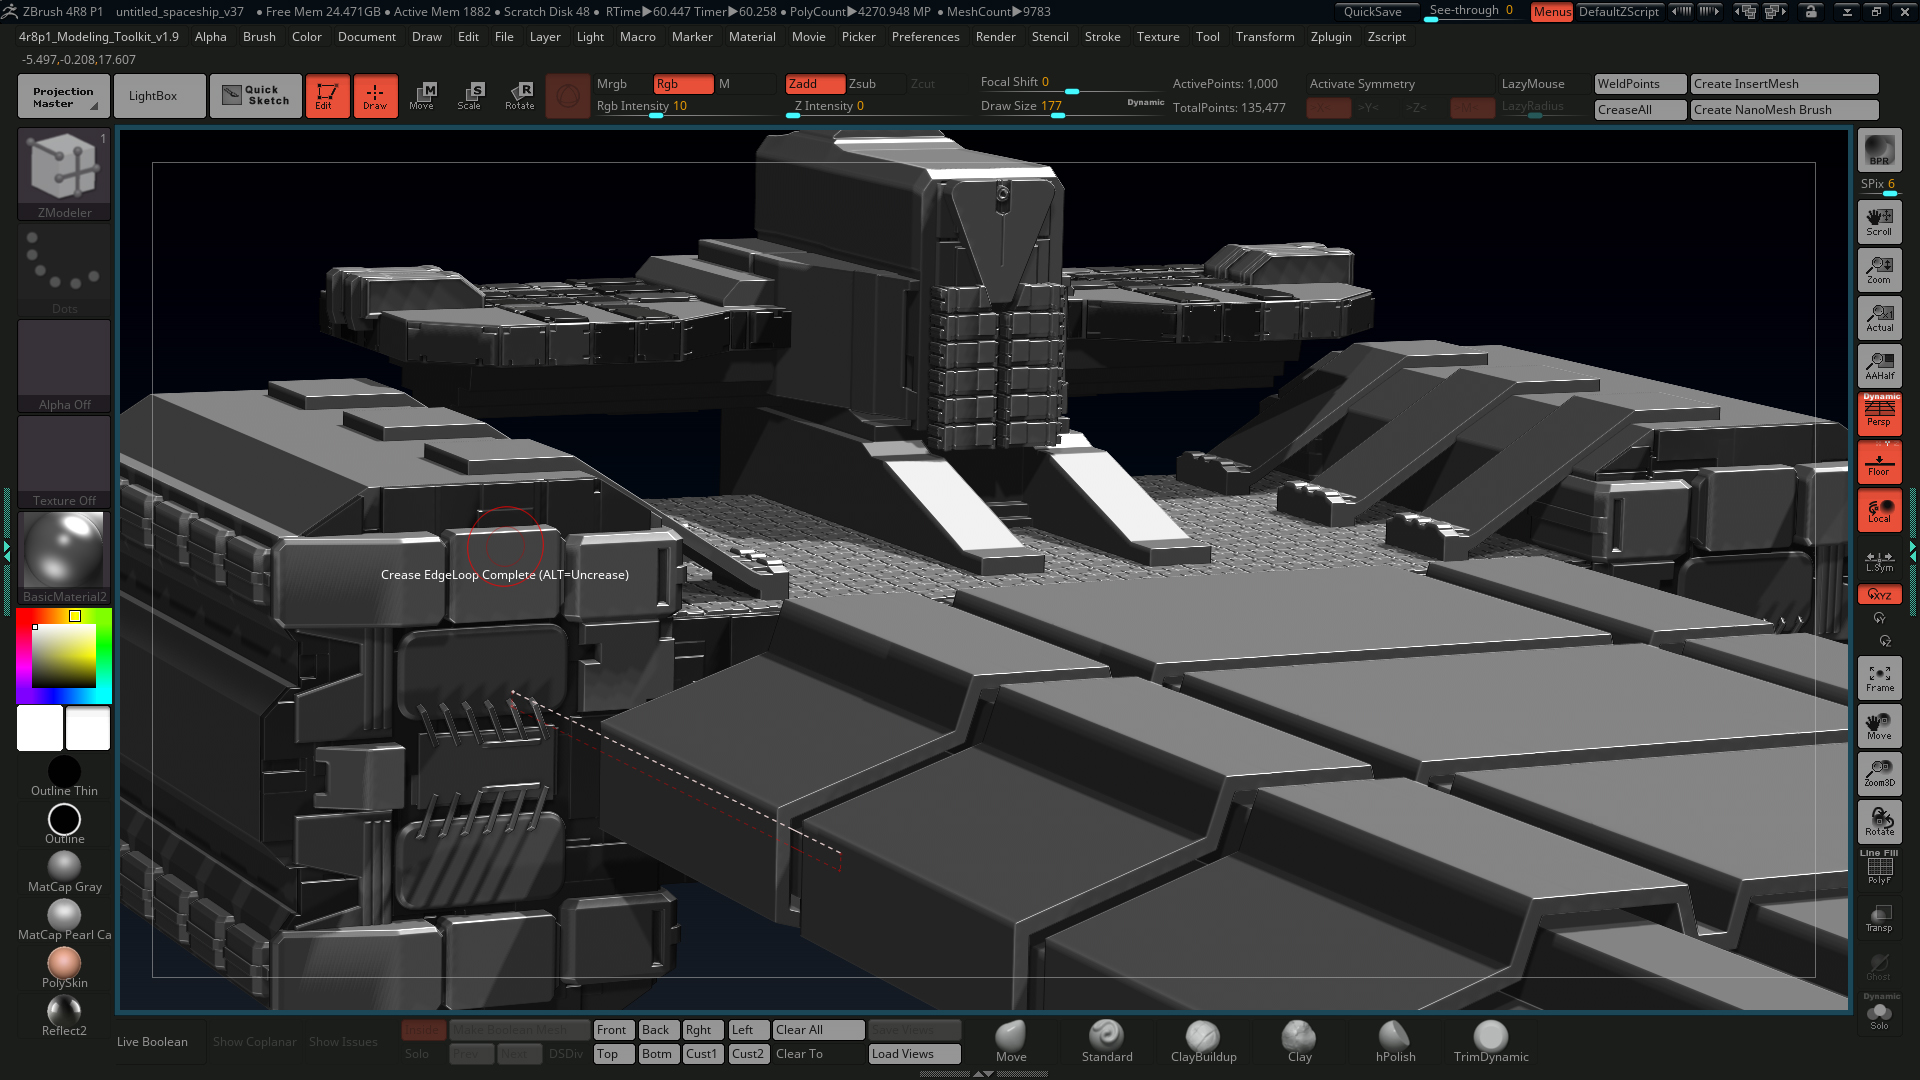Open the Brush menu
Image resolution: width=1920 pixels, height=1080 pixels.
point(259,37)
